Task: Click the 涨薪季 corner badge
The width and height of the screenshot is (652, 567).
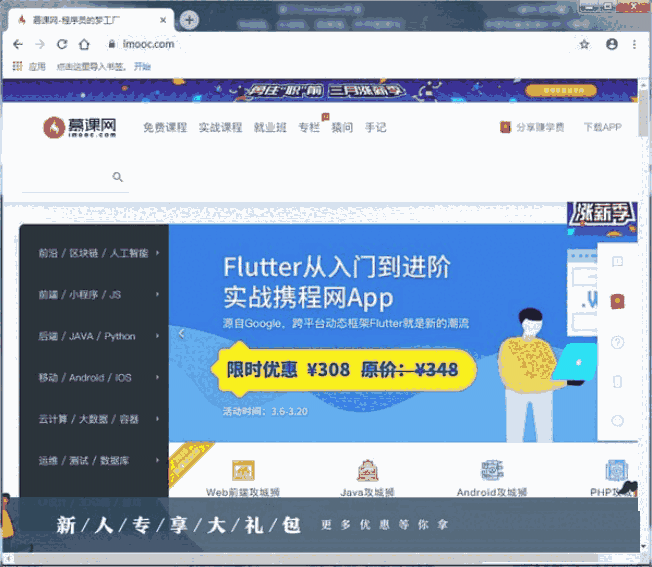Action: click(x=602, y=218)
